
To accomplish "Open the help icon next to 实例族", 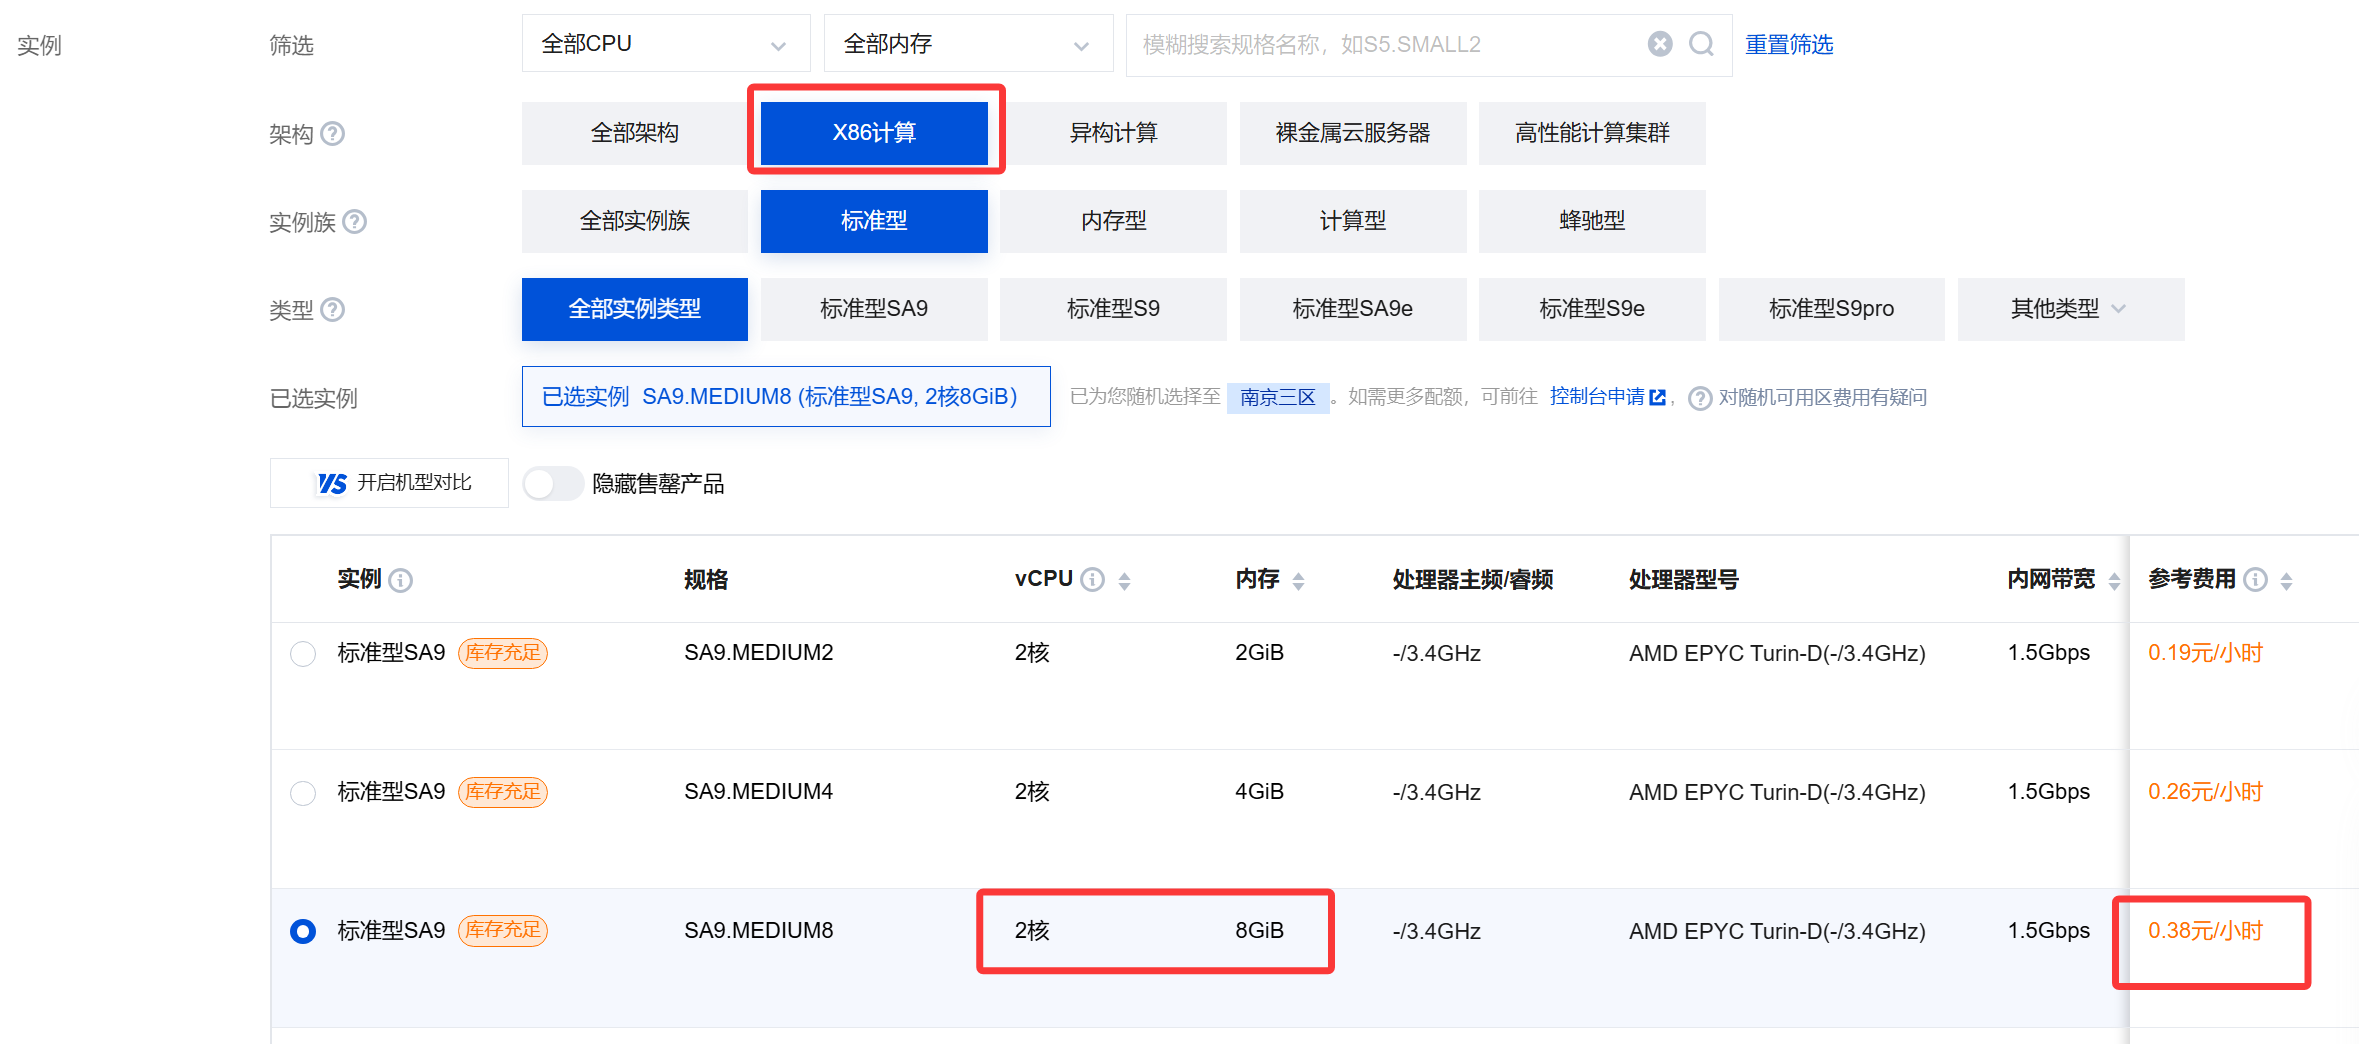I will pos(355,221).
